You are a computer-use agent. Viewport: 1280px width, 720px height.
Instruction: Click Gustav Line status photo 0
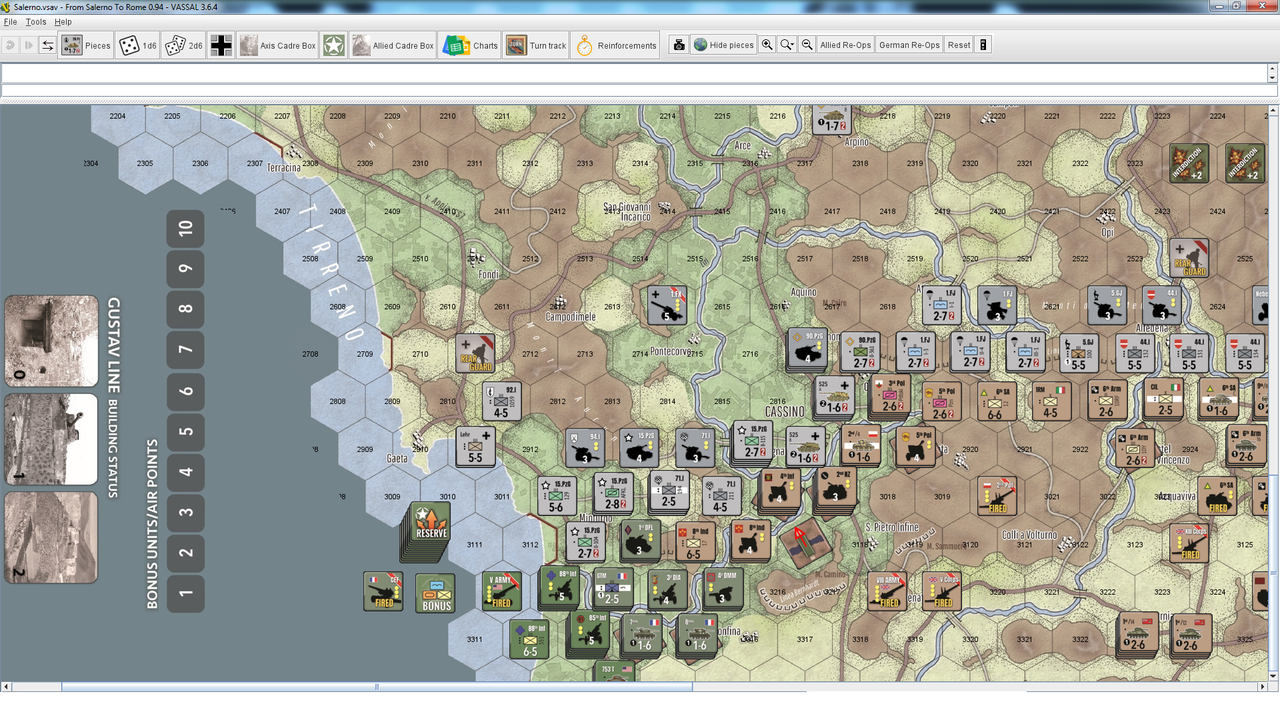click(x=51, y=341)
